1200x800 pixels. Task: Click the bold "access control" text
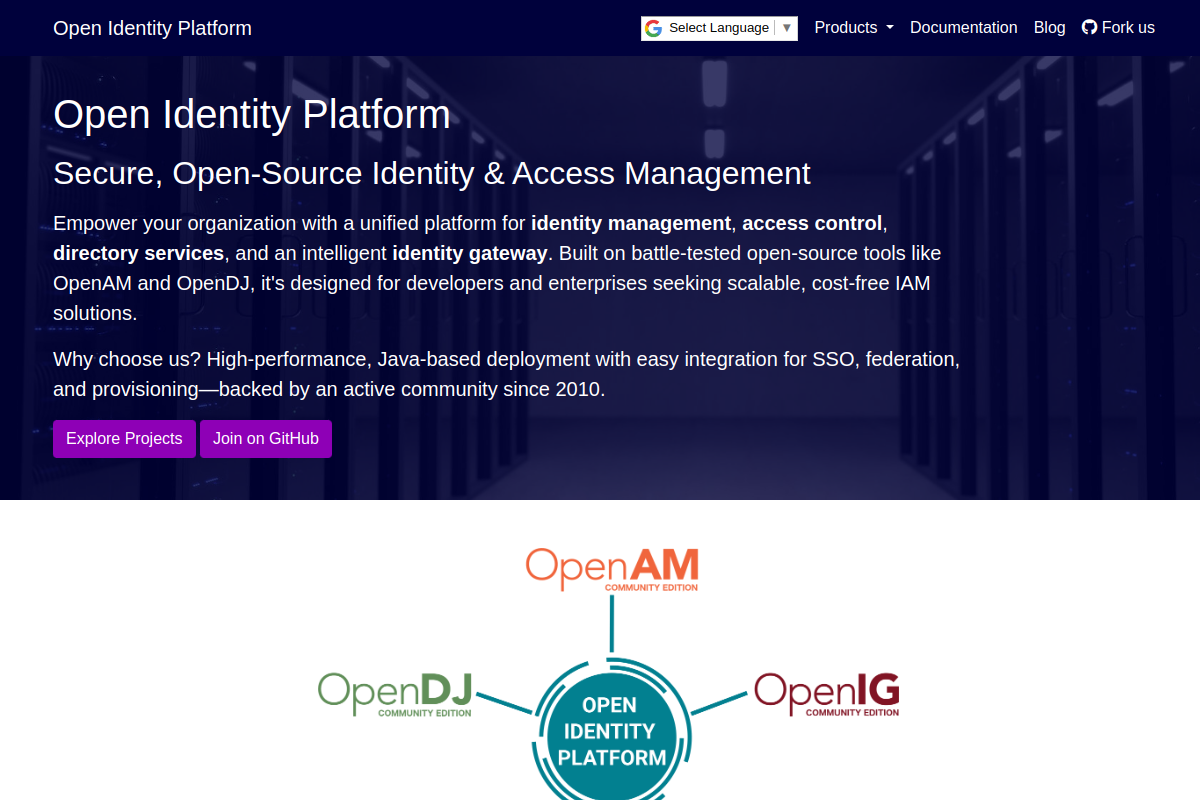tap(812, 223)
